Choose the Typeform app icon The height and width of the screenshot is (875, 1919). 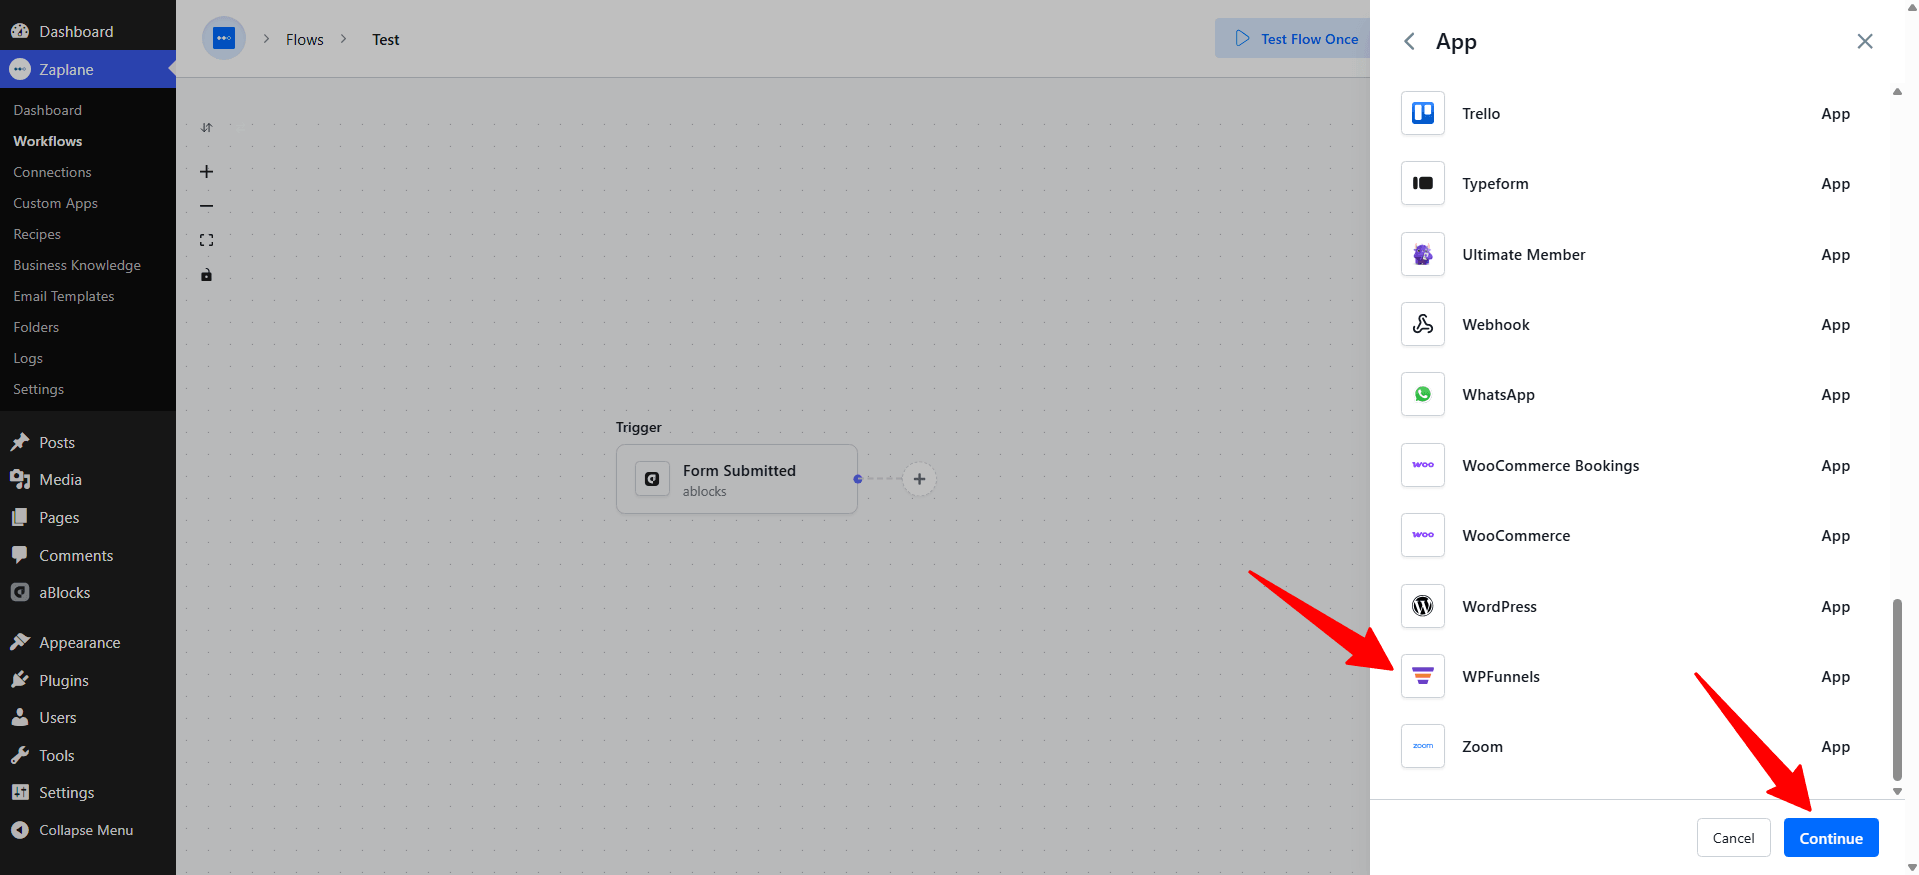tap(1422, 183)
